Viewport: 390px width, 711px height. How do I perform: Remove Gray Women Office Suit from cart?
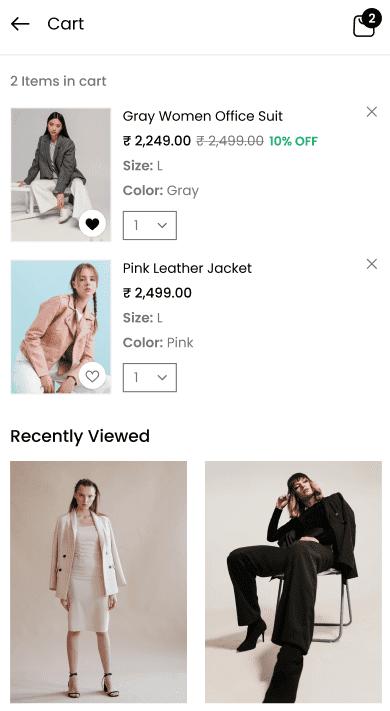[x=371, y=112]
